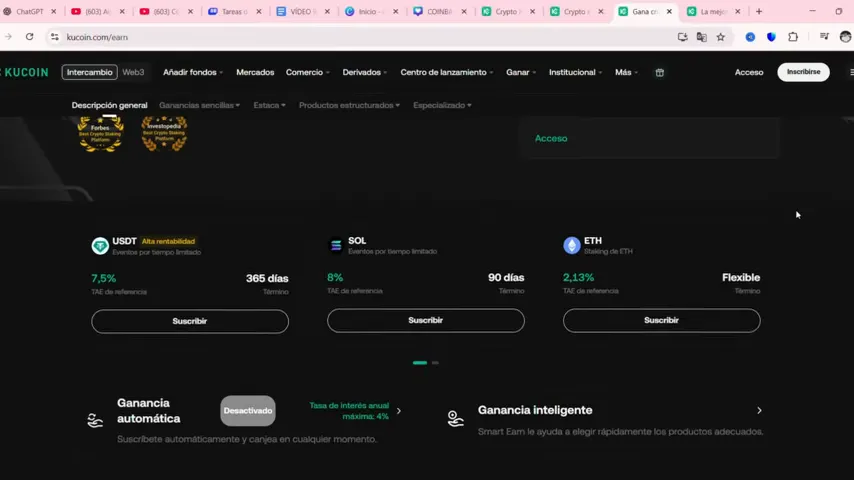
Task: Bookmark page with the star icon
Action: [721, 37]
